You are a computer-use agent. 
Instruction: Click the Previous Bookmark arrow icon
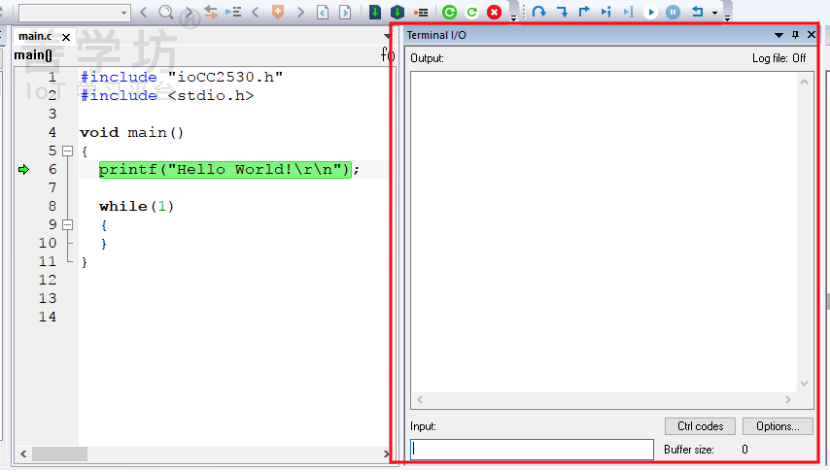(255, 12)
